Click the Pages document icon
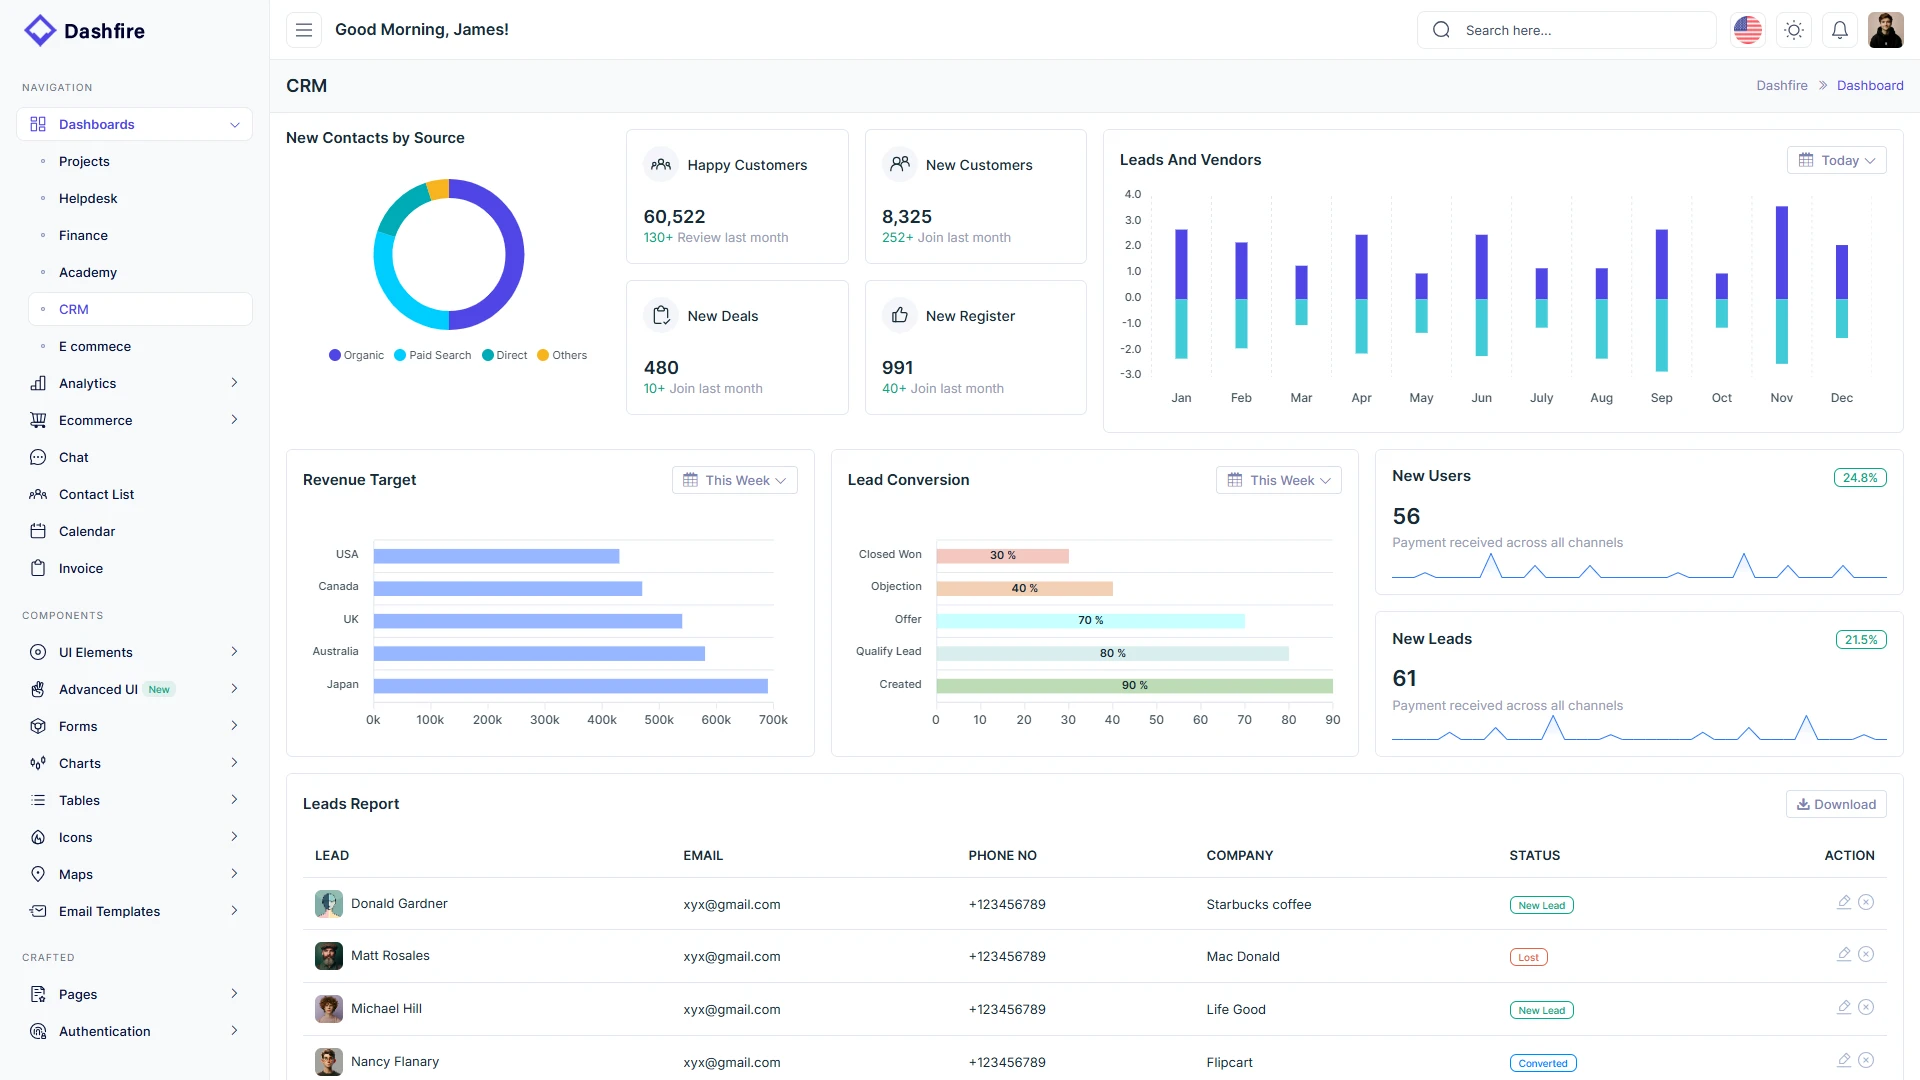The height and width of the screenshot is (1080, 1920). pos(38,994)
